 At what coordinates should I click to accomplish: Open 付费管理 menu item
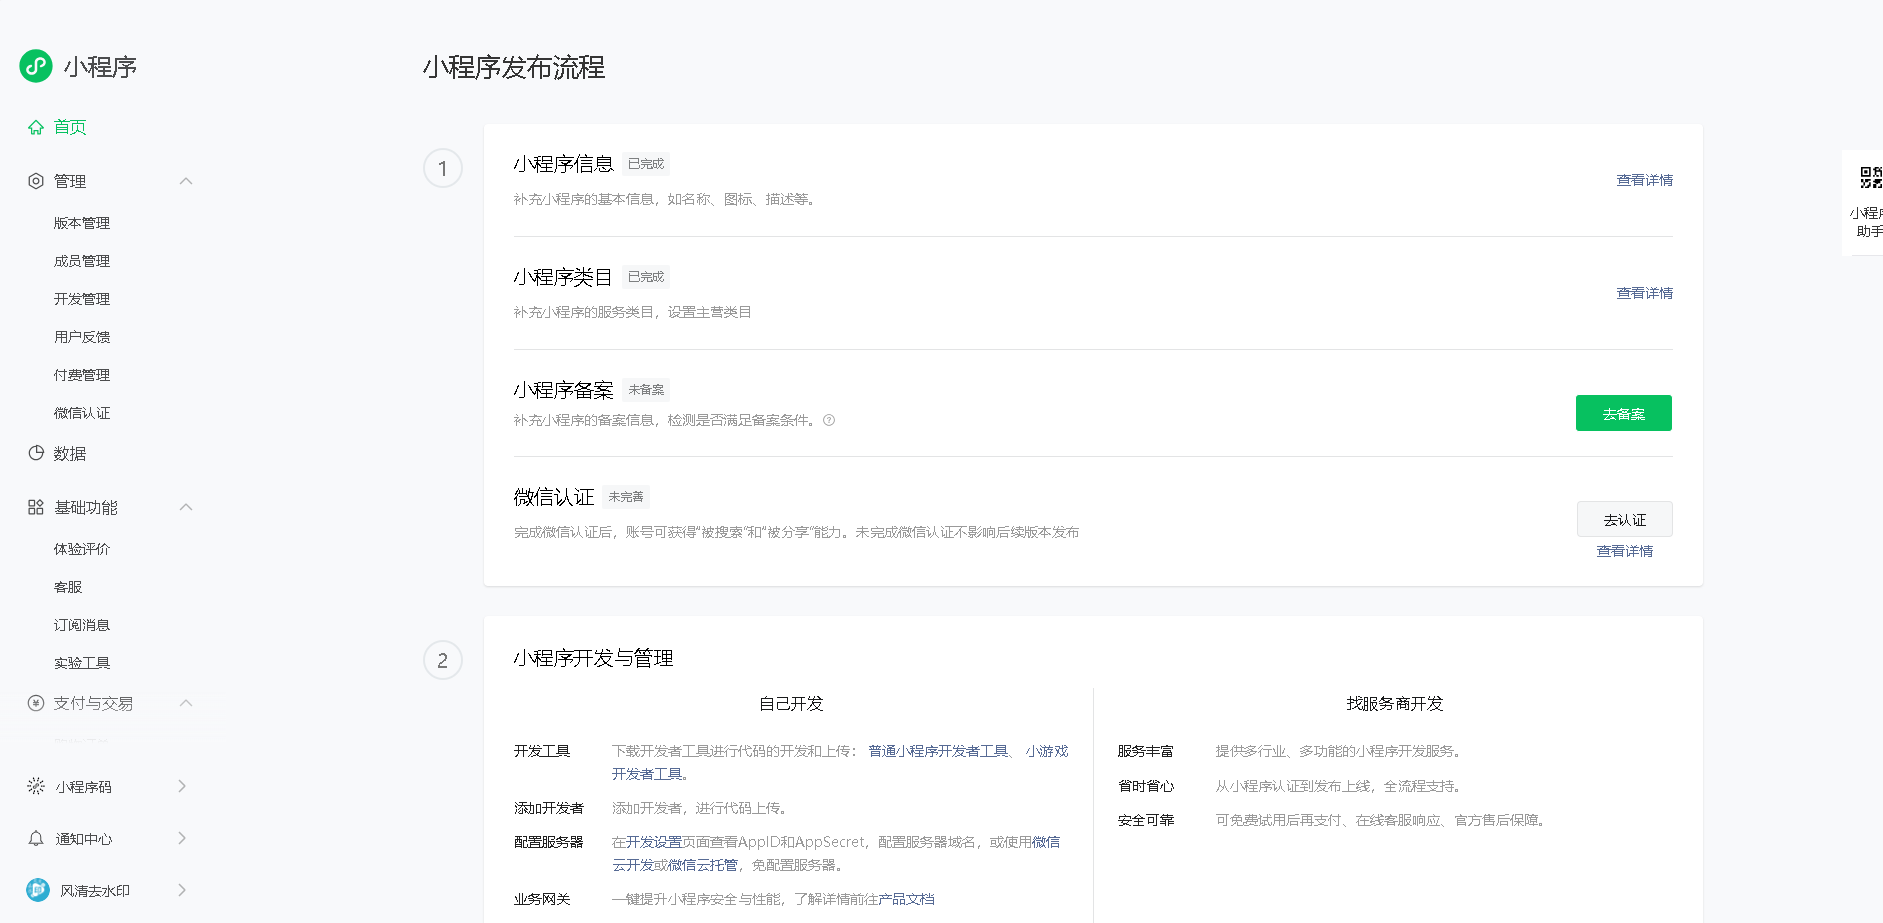(82, 375)
